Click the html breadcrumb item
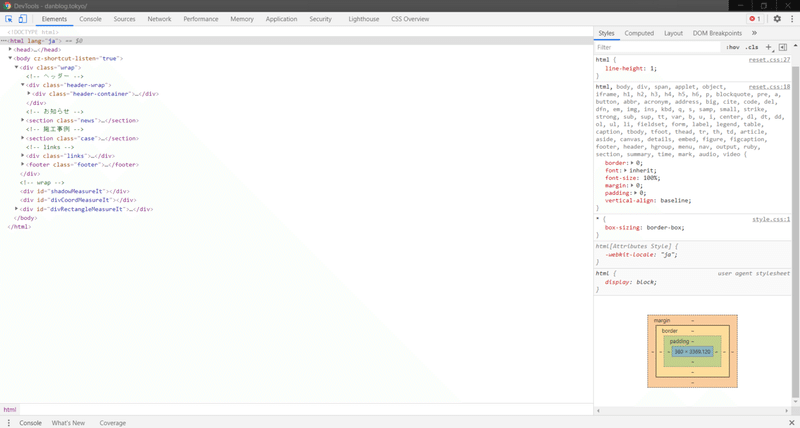The image size is (800, 428). [x=10, y=409]
